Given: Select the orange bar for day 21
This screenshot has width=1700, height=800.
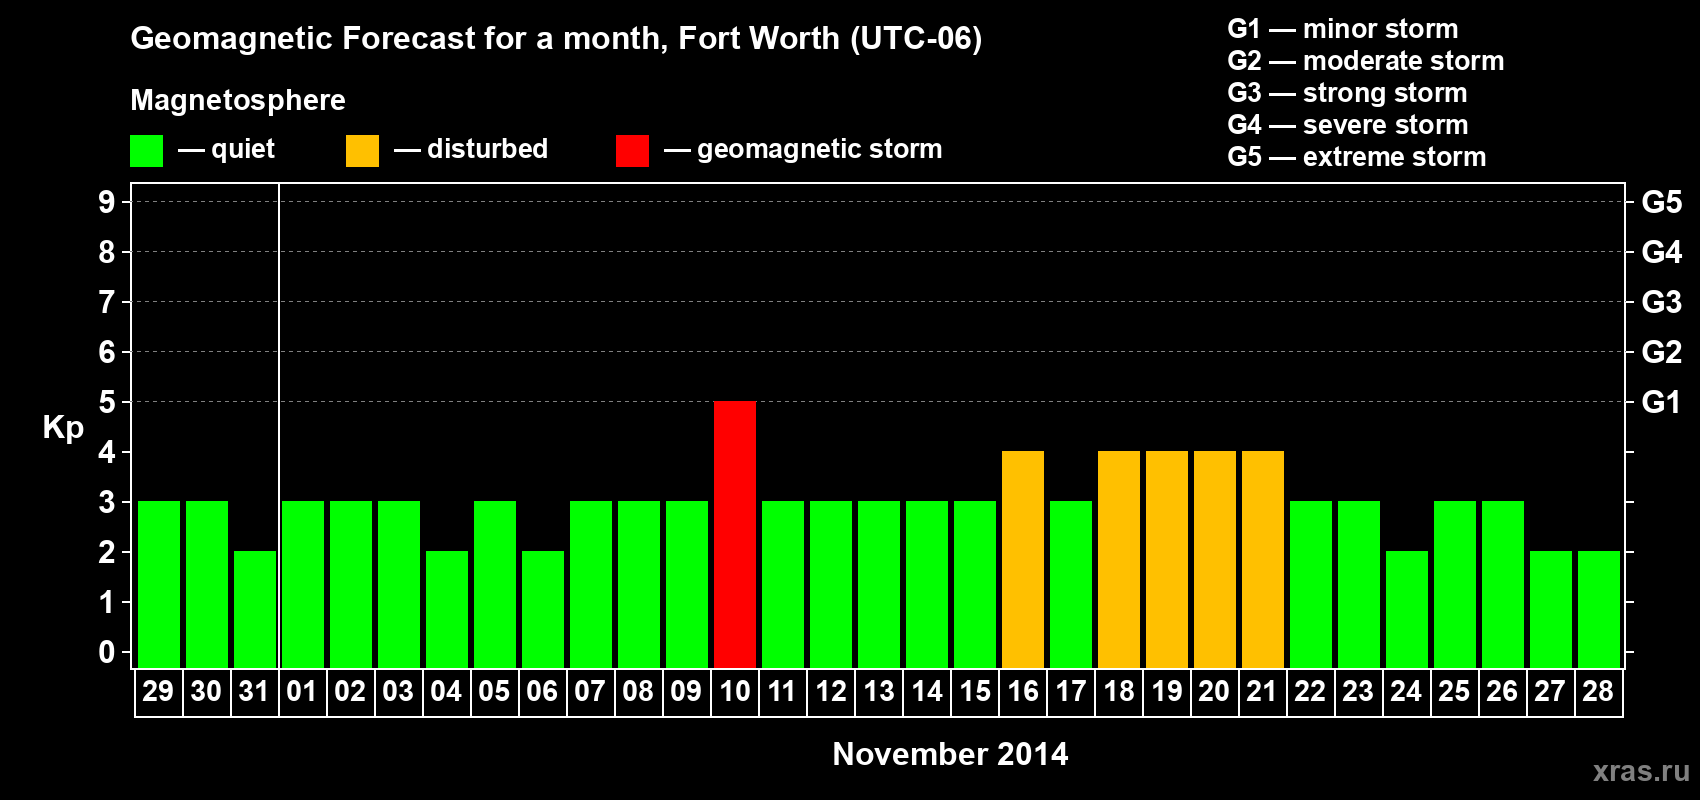Looking at the screenshot, I should 1263,559.
